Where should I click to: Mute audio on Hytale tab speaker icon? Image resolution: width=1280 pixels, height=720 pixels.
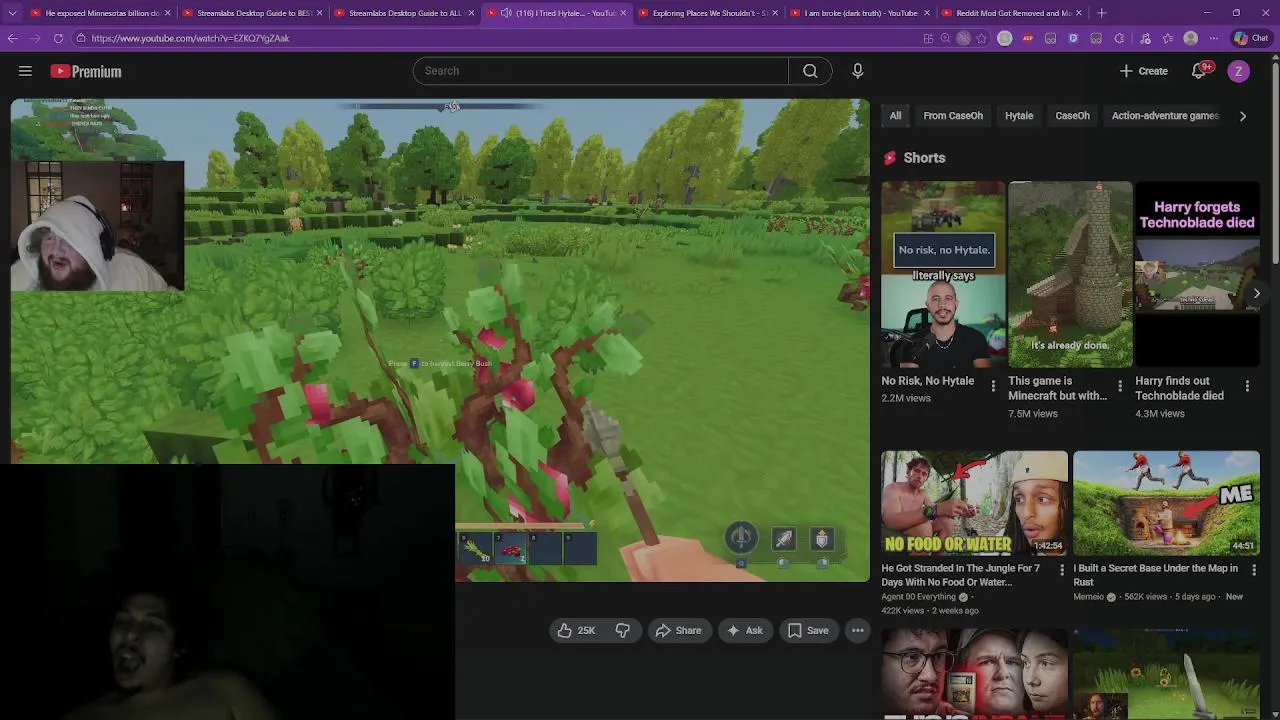(506, 13)
